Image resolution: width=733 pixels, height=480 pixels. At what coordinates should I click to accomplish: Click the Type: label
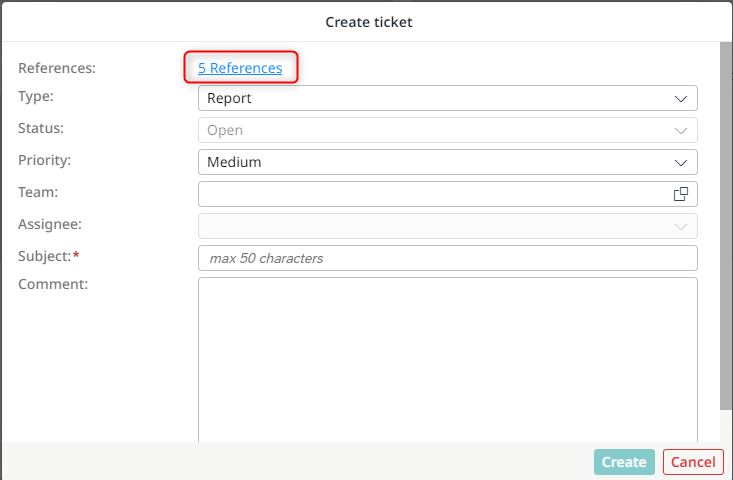pyautogui.click(x=36, y=96)
